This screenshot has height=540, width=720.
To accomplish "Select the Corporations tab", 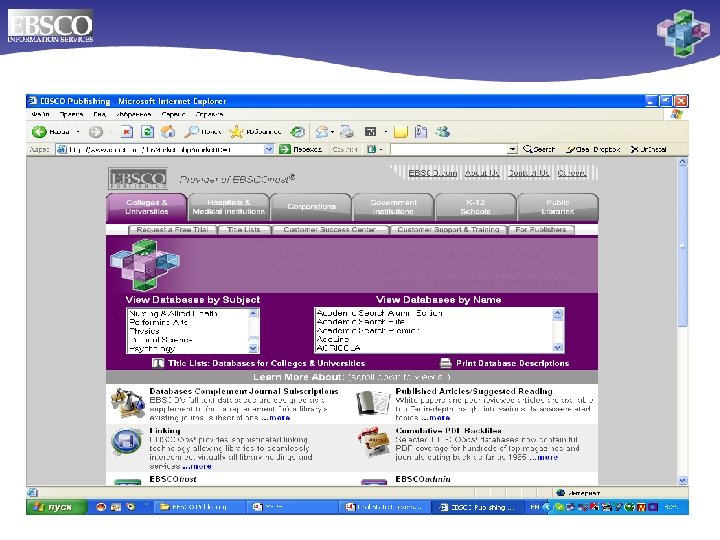I will pyautogui.click(x=311, y=207).
